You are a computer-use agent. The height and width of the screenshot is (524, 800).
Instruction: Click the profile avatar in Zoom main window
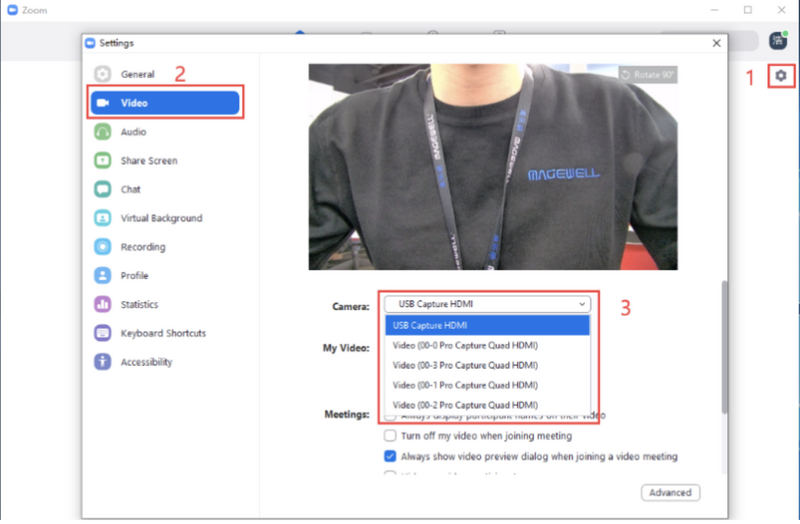pyautogui.click(x=778, y=41)
